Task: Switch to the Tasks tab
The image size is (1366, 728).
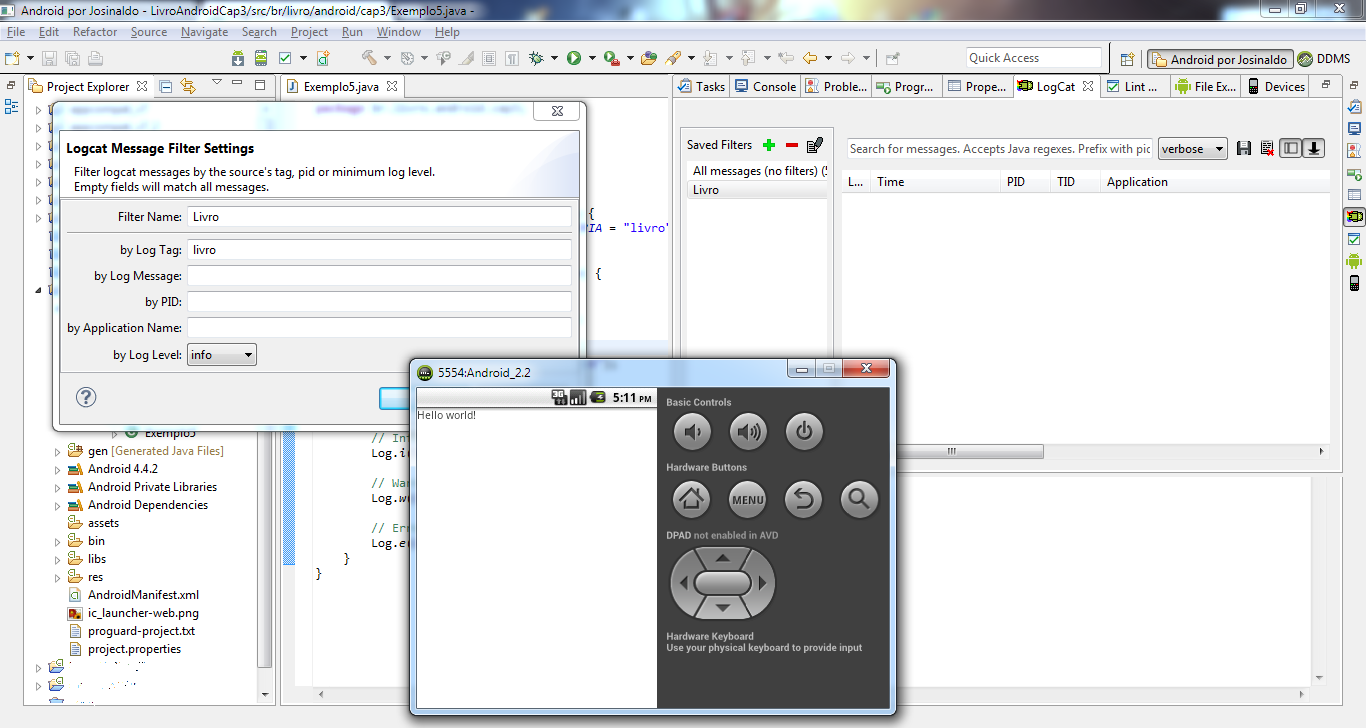Action: pos(701,86)
